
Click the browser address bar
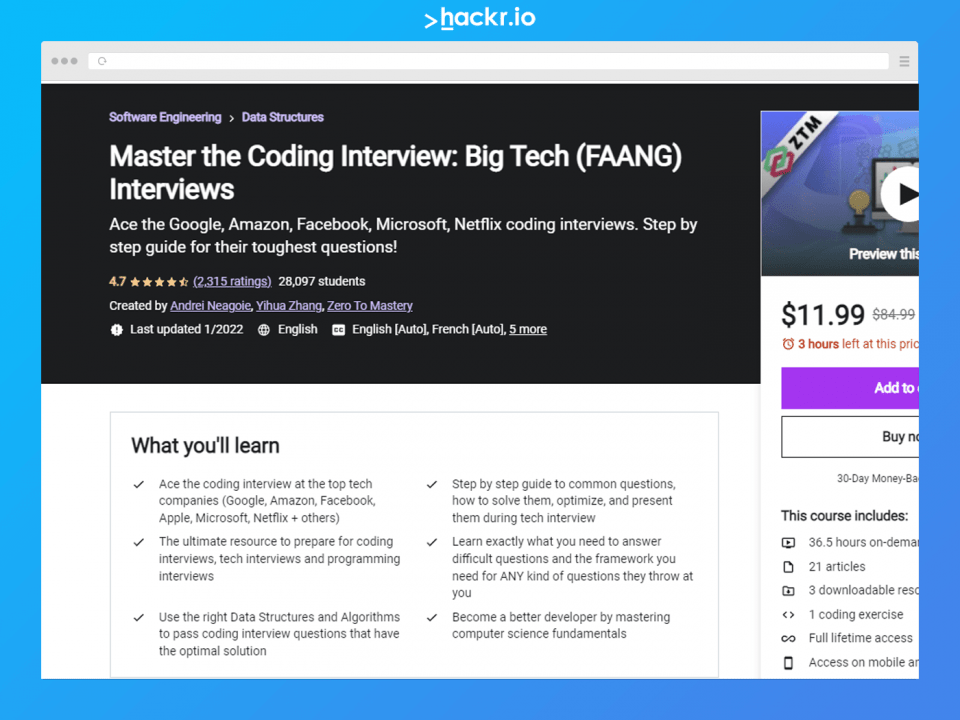coord(489,61)
